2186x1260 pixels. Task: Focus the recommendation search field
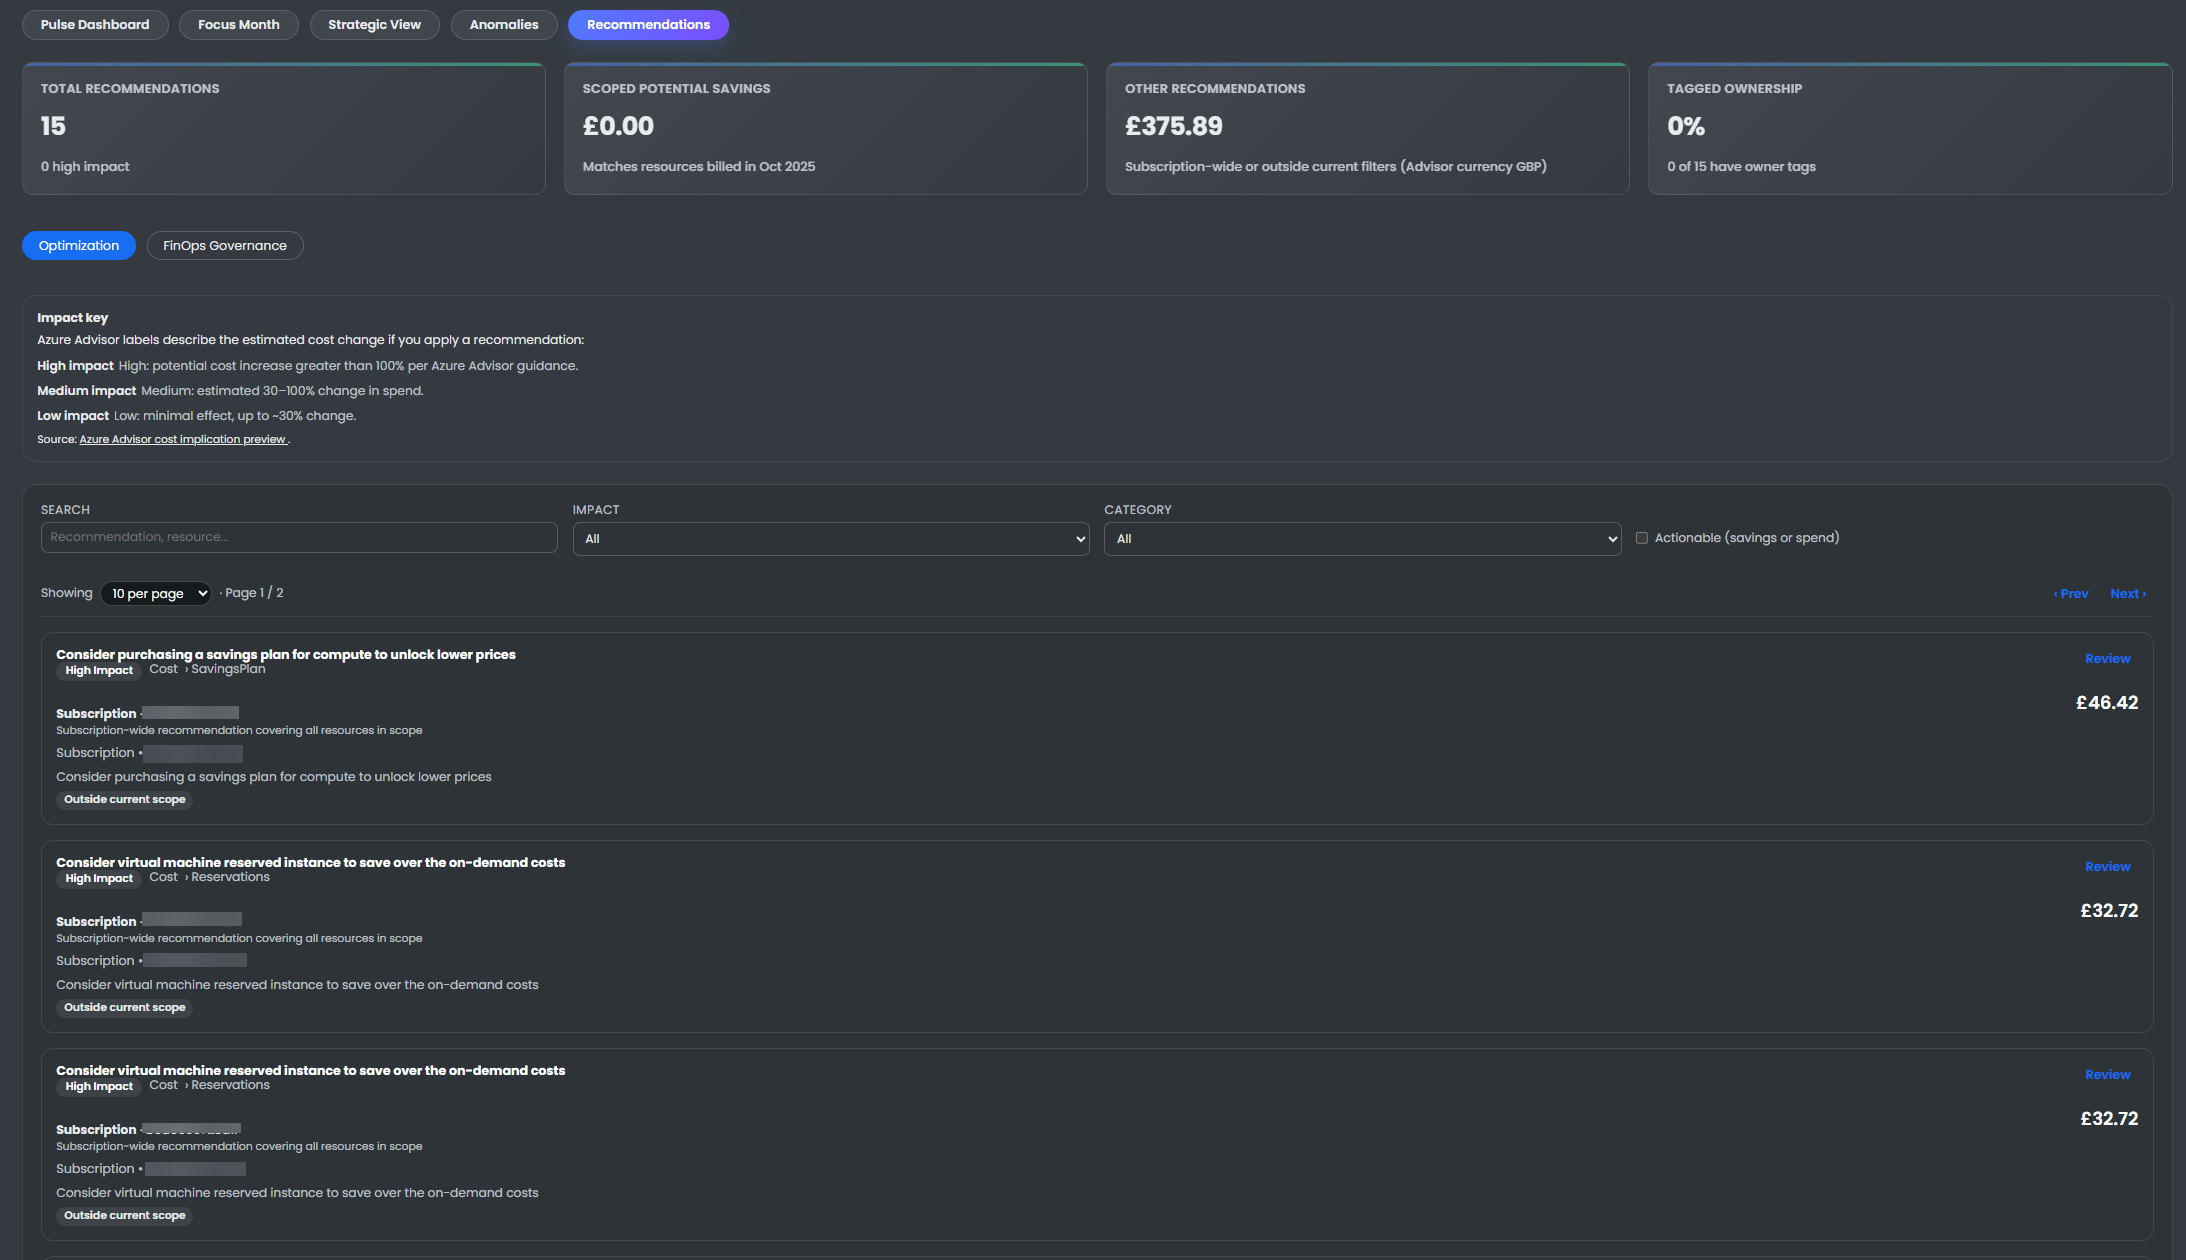299,537
